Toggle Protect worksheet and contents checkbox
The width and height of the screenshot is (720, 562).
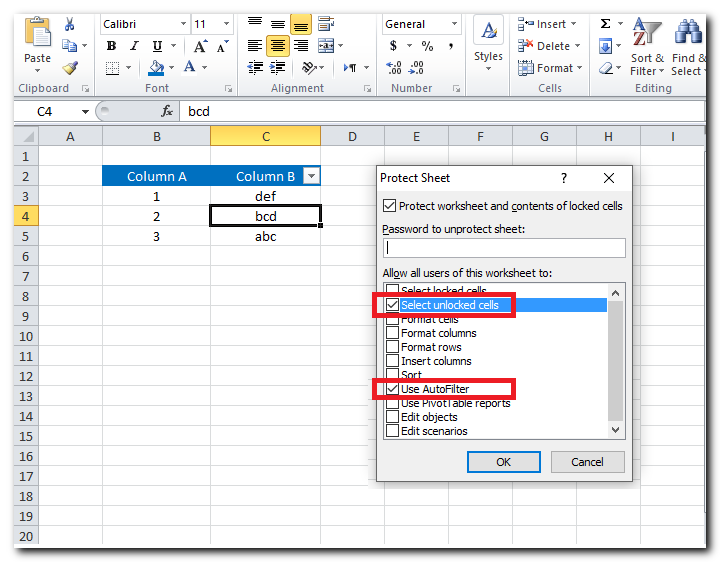click(389, 206)
